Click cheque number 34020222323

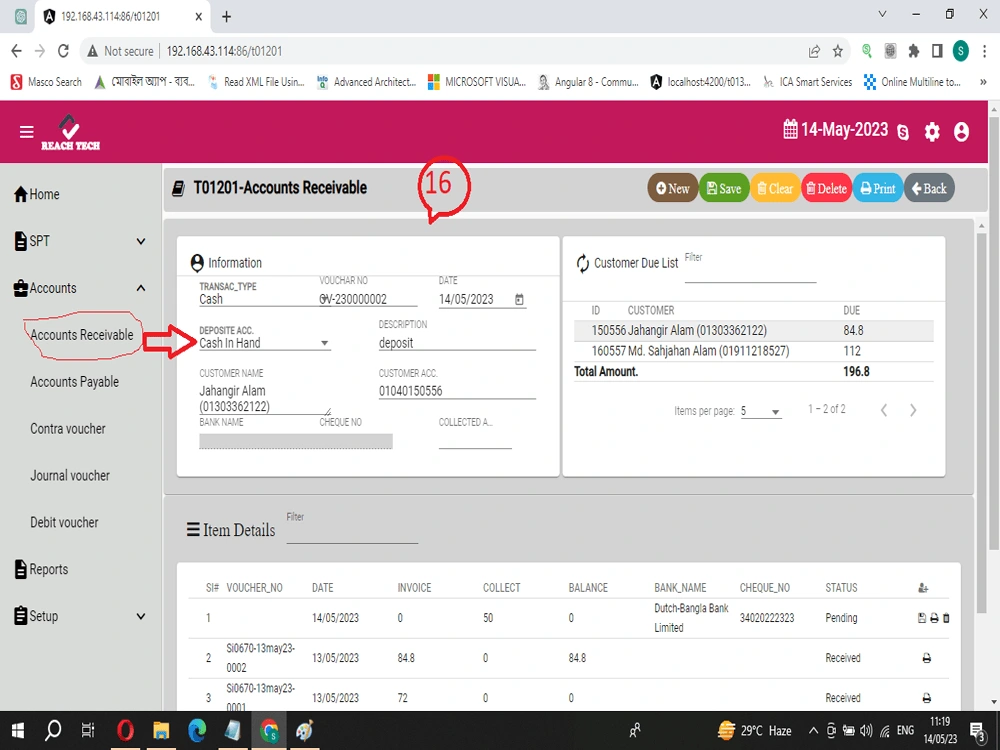[x=767, y=618]
